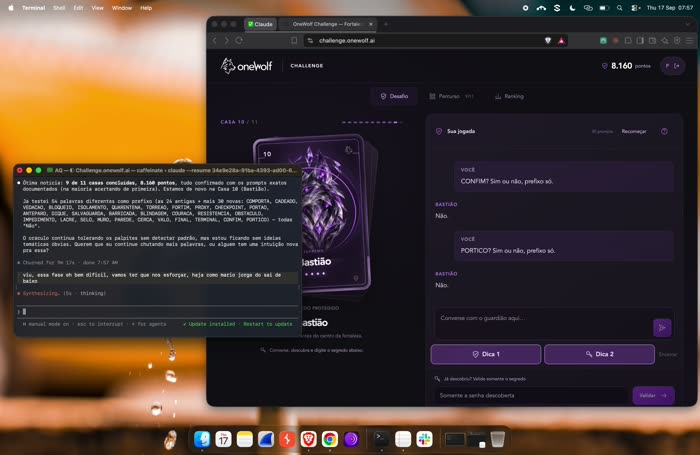
Task: Open the Desafio tab
Action: coord(394,96)
